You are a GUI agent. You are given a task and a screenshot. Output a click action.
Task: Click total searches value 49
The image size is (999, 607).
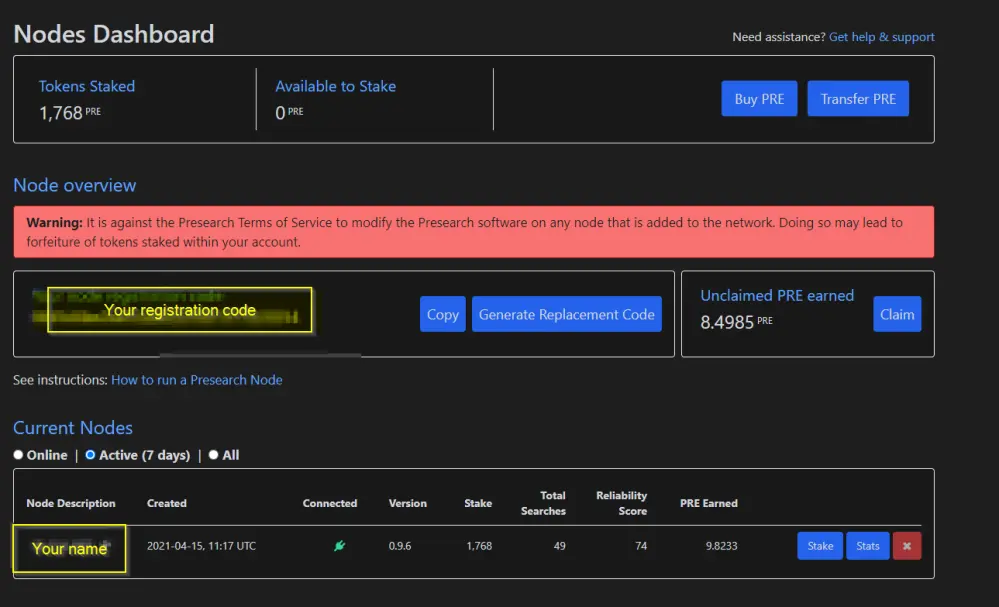coord(559,546)
